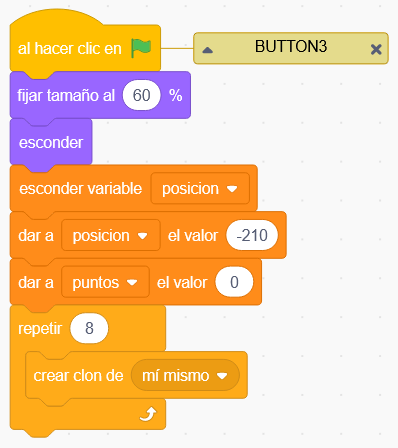Edit the 0 value field for puntos

click(x=234, y=282)
